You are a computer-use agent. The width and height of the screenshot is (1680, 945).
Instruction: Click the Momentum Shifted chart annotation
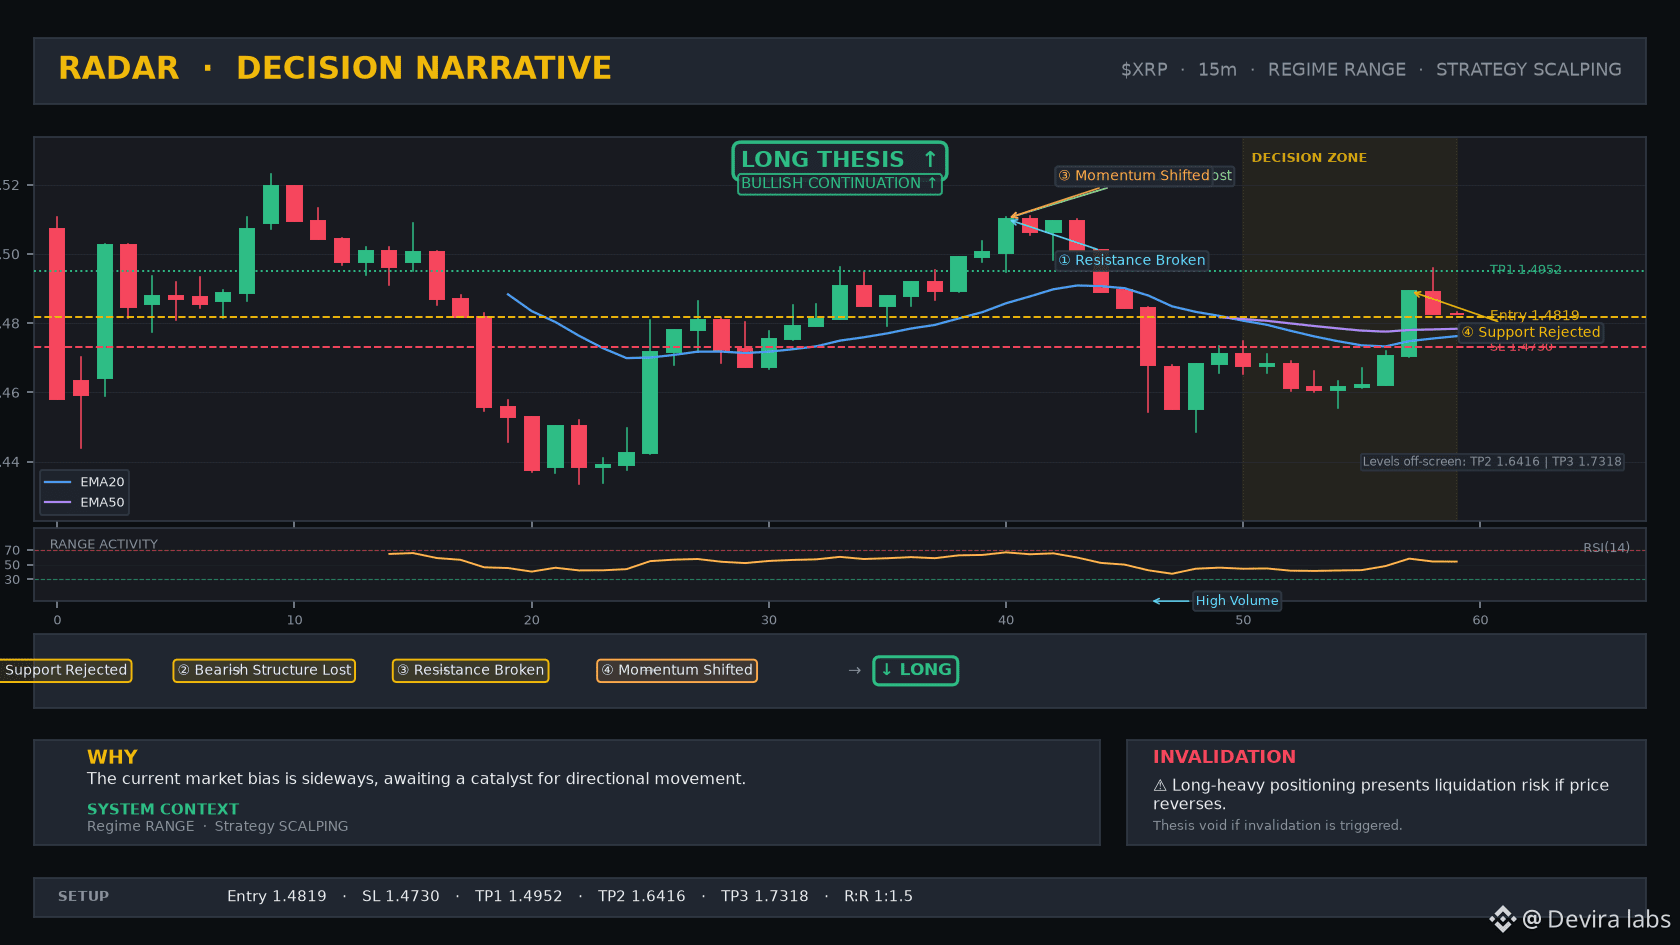coord(1135,175)
